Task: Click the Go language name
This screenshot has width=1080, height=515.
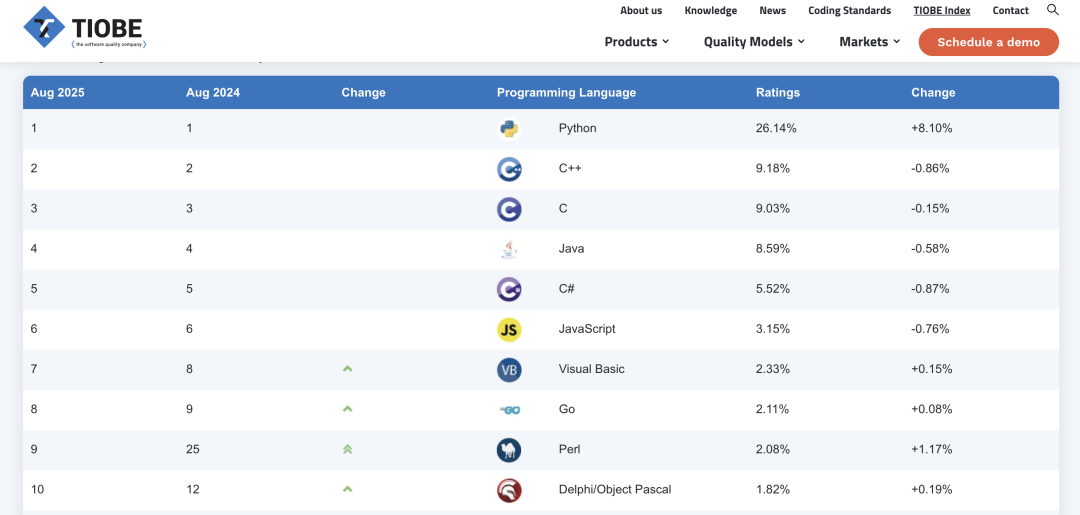Action: click(566, 409)
